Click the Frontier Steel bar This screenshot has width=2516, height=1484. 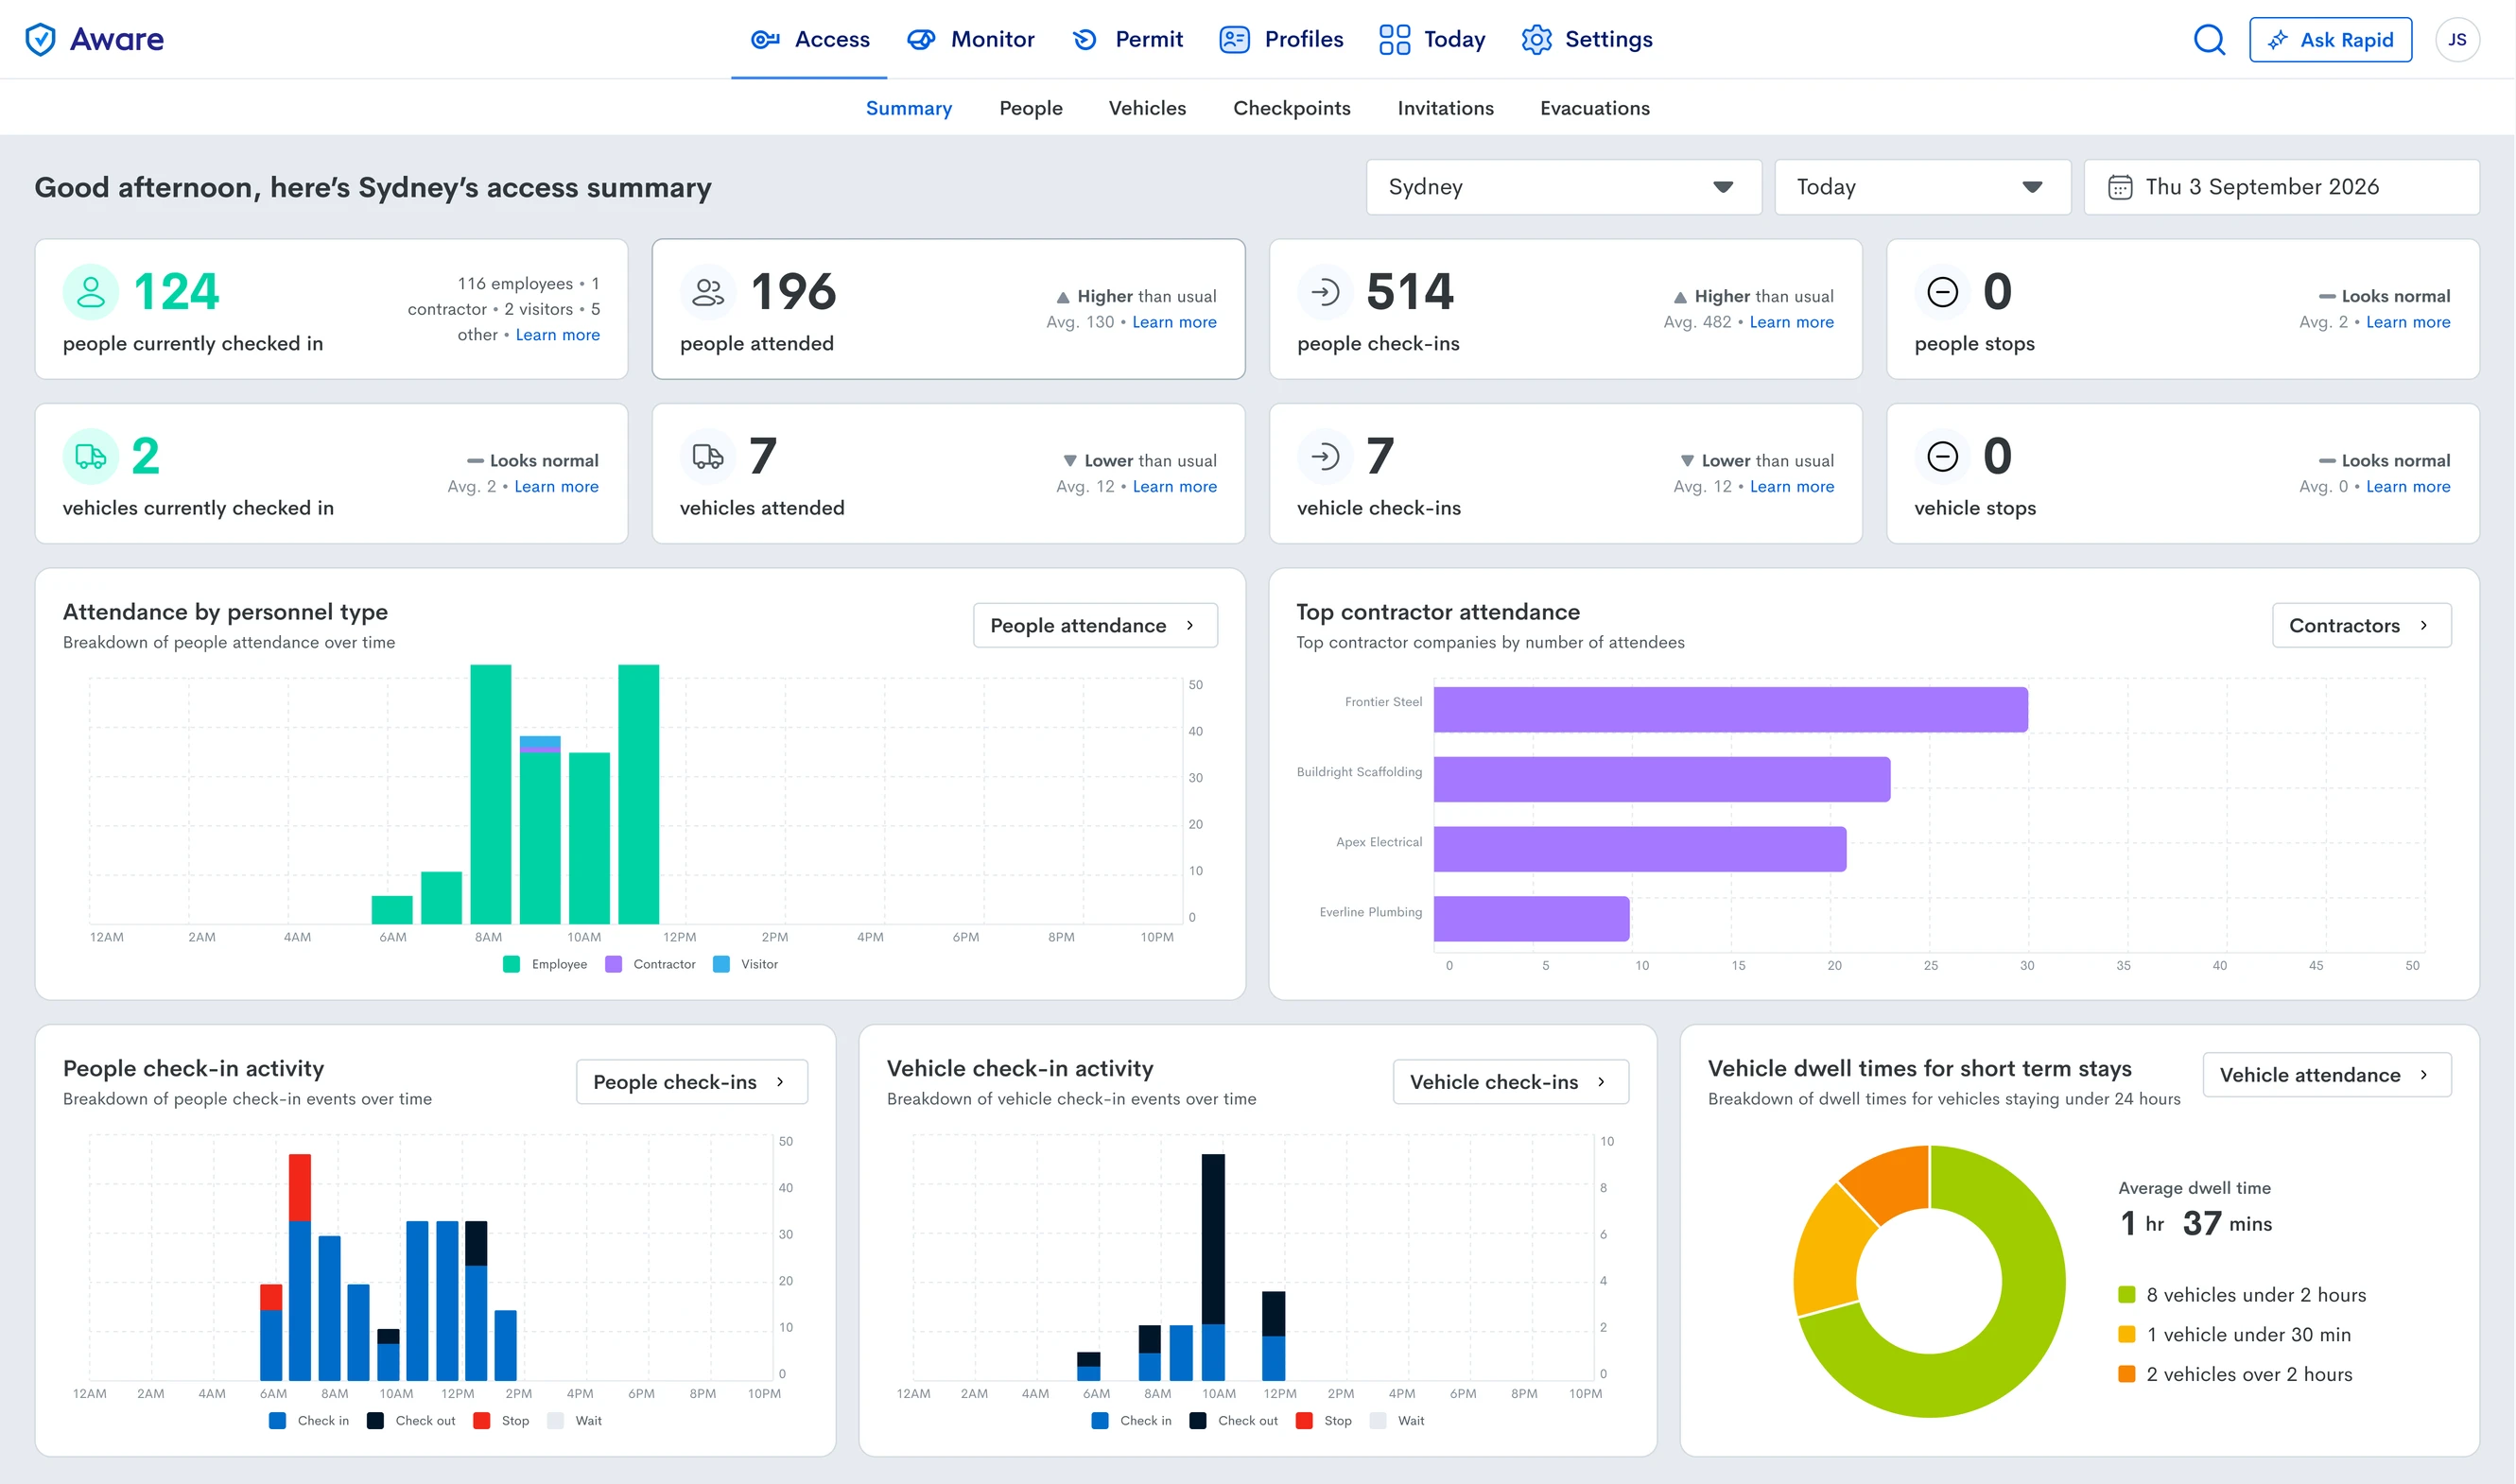(x=1730, y=709)
